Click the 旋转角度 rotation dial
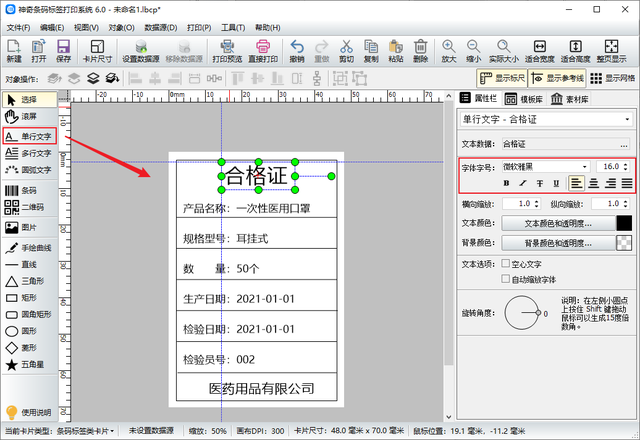The height and width of the screenshot is (440, 640). click(x=522, y=313)
